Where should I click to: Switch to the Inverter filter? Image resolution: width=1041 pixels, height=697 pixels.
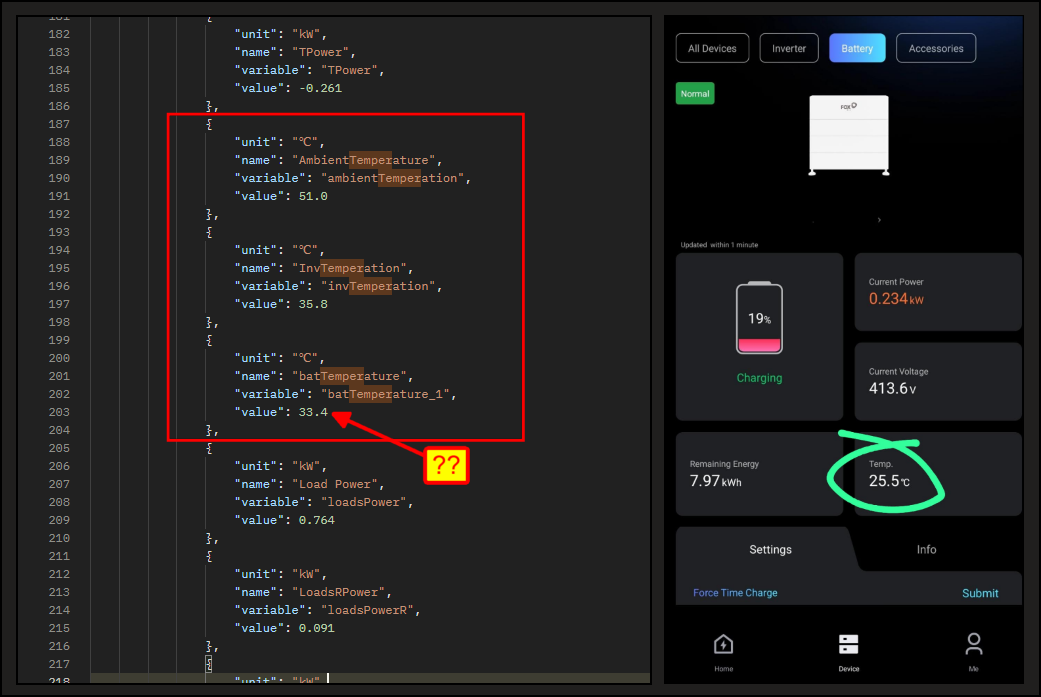pos(789,48)
